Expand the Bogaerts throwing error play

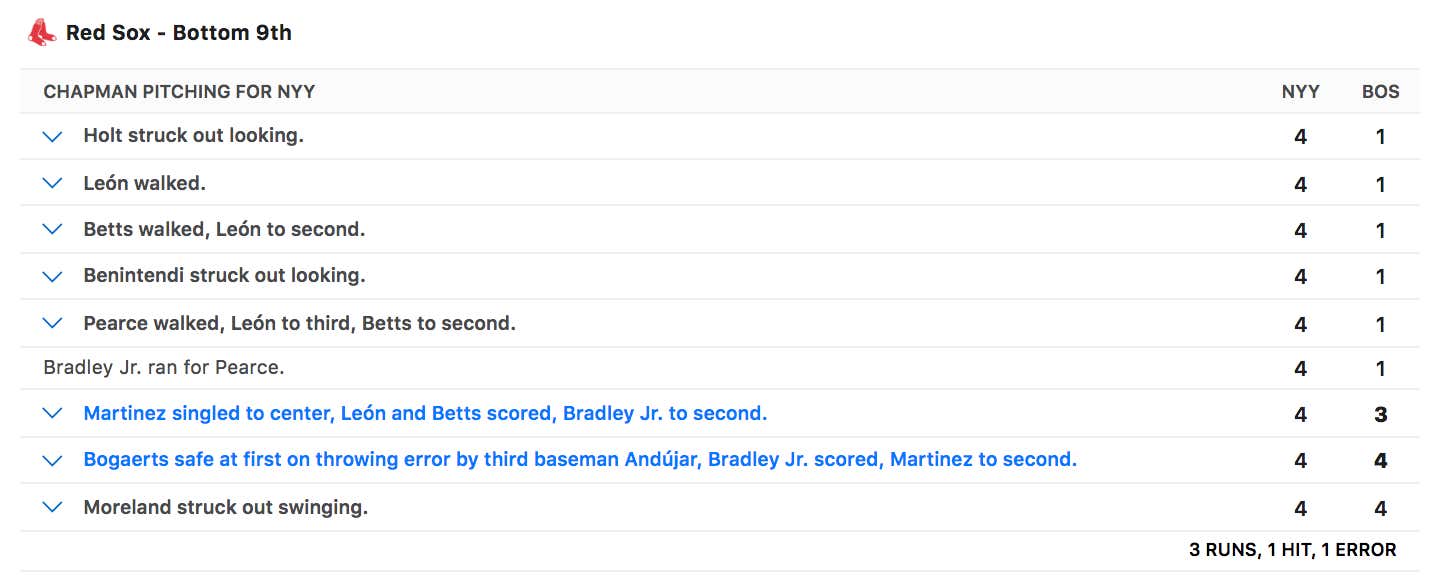53,461
